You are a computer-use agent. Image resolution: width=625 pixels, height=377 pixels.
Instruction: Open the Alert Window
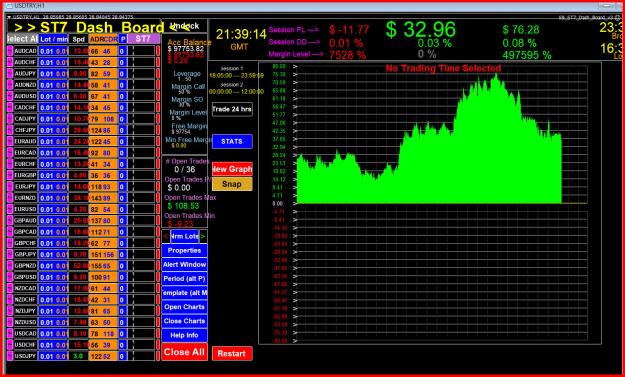(185, 265)
